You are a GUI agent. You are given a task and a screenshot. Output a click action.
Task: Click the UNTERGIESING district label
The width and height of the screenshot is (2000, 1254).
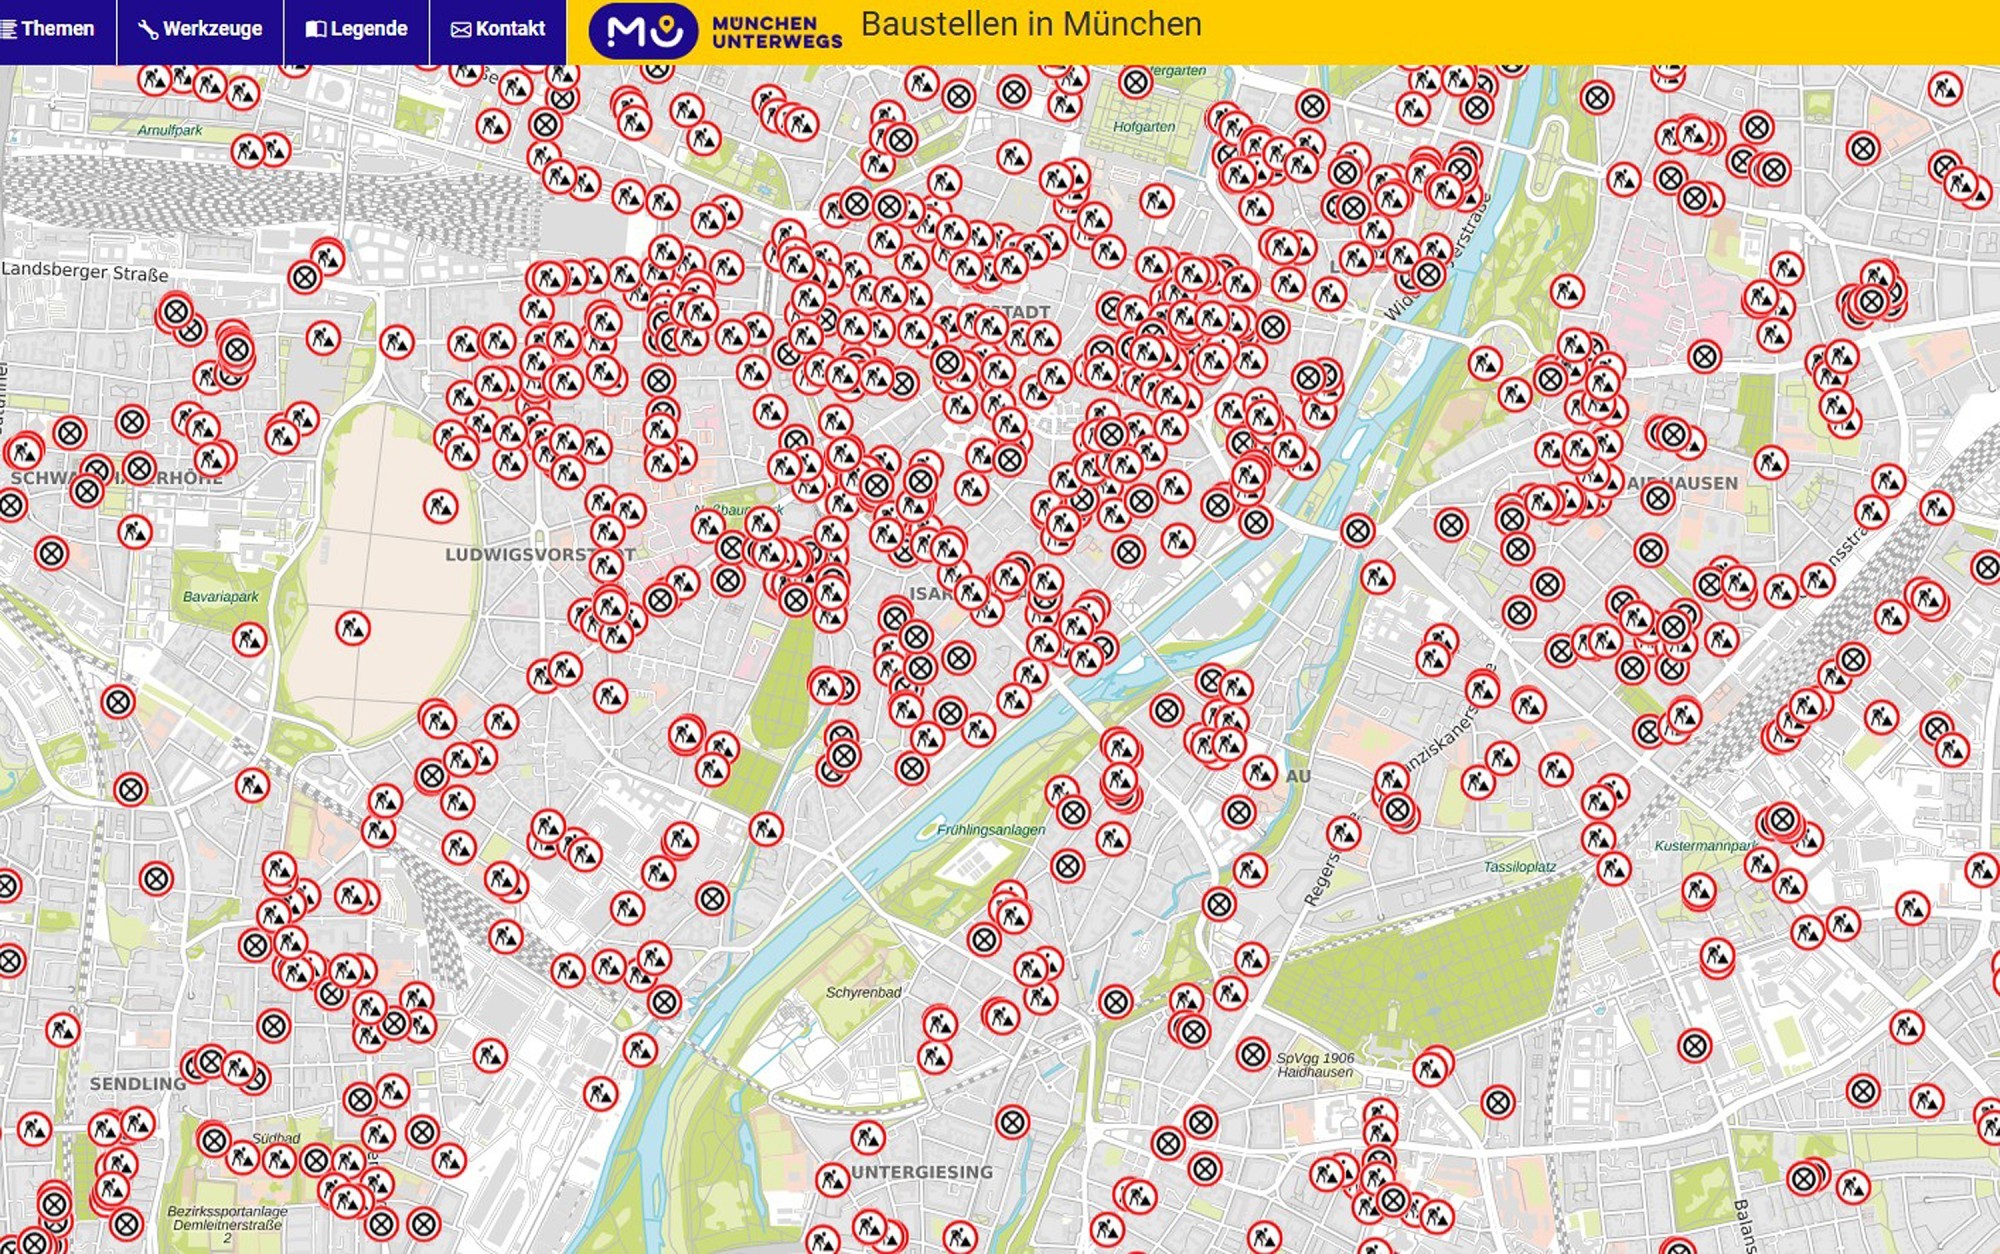pos(922,1172)
